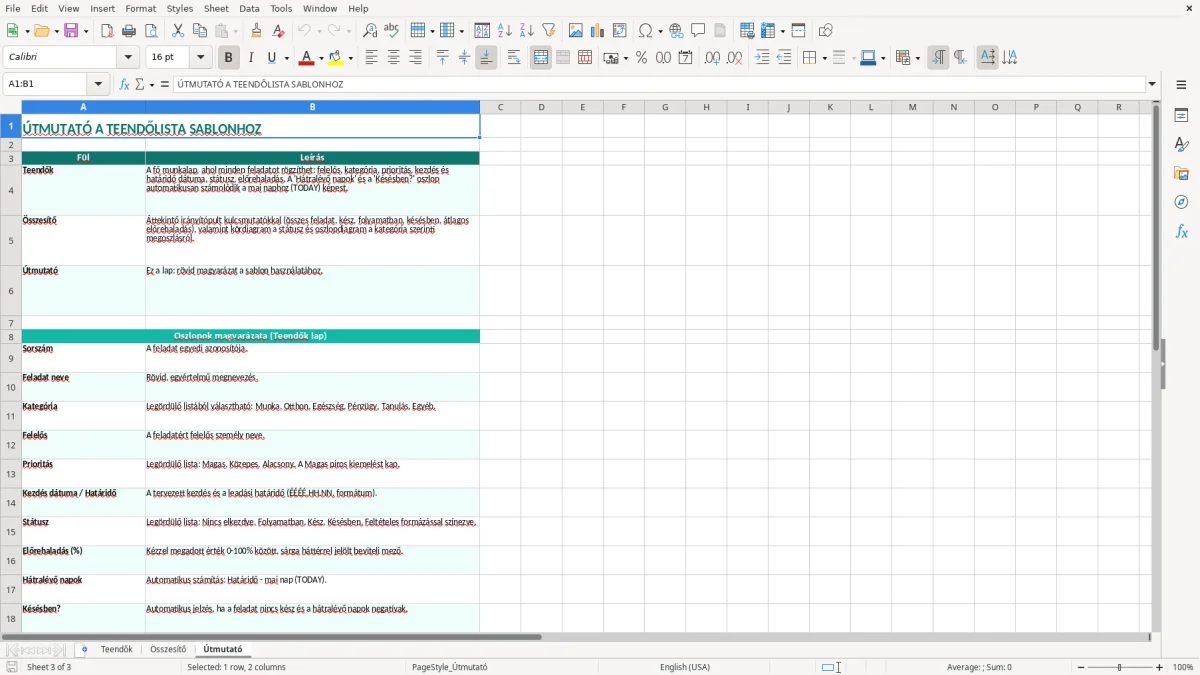Click the Sort Ascending icon
Screen dimensions: 1200x675
[x=505, y=31]
